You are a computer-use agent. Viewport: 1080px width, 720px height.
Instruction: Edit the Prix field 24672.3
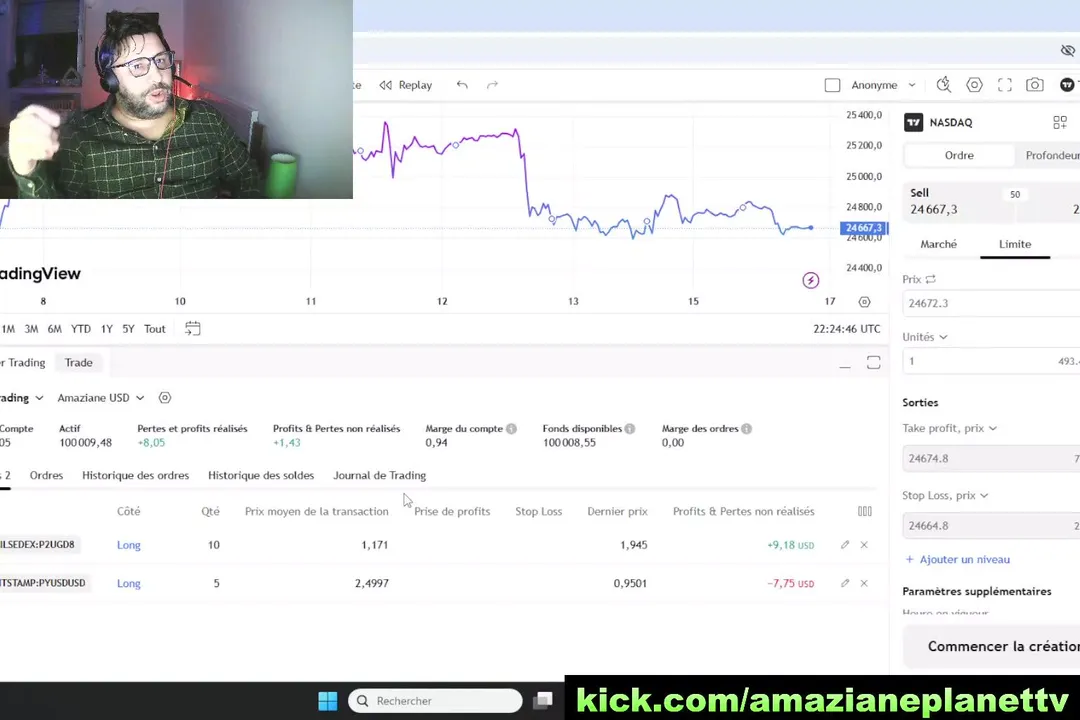(x=990, y=303)
